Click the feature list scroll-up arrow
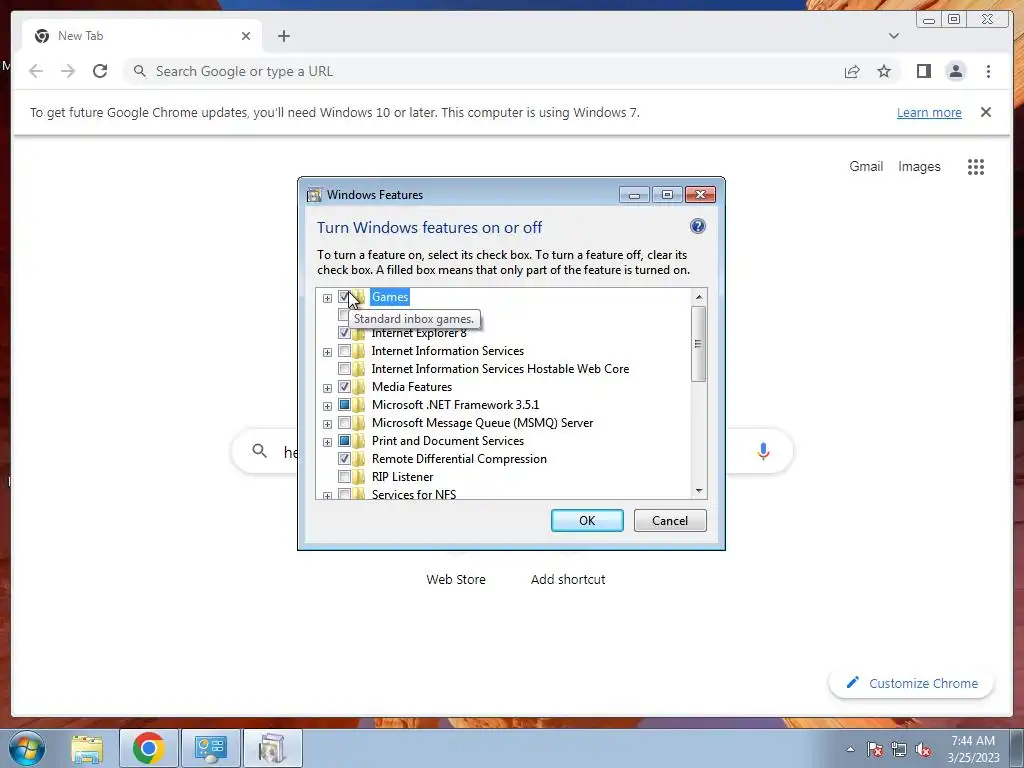 pos(699,297)
